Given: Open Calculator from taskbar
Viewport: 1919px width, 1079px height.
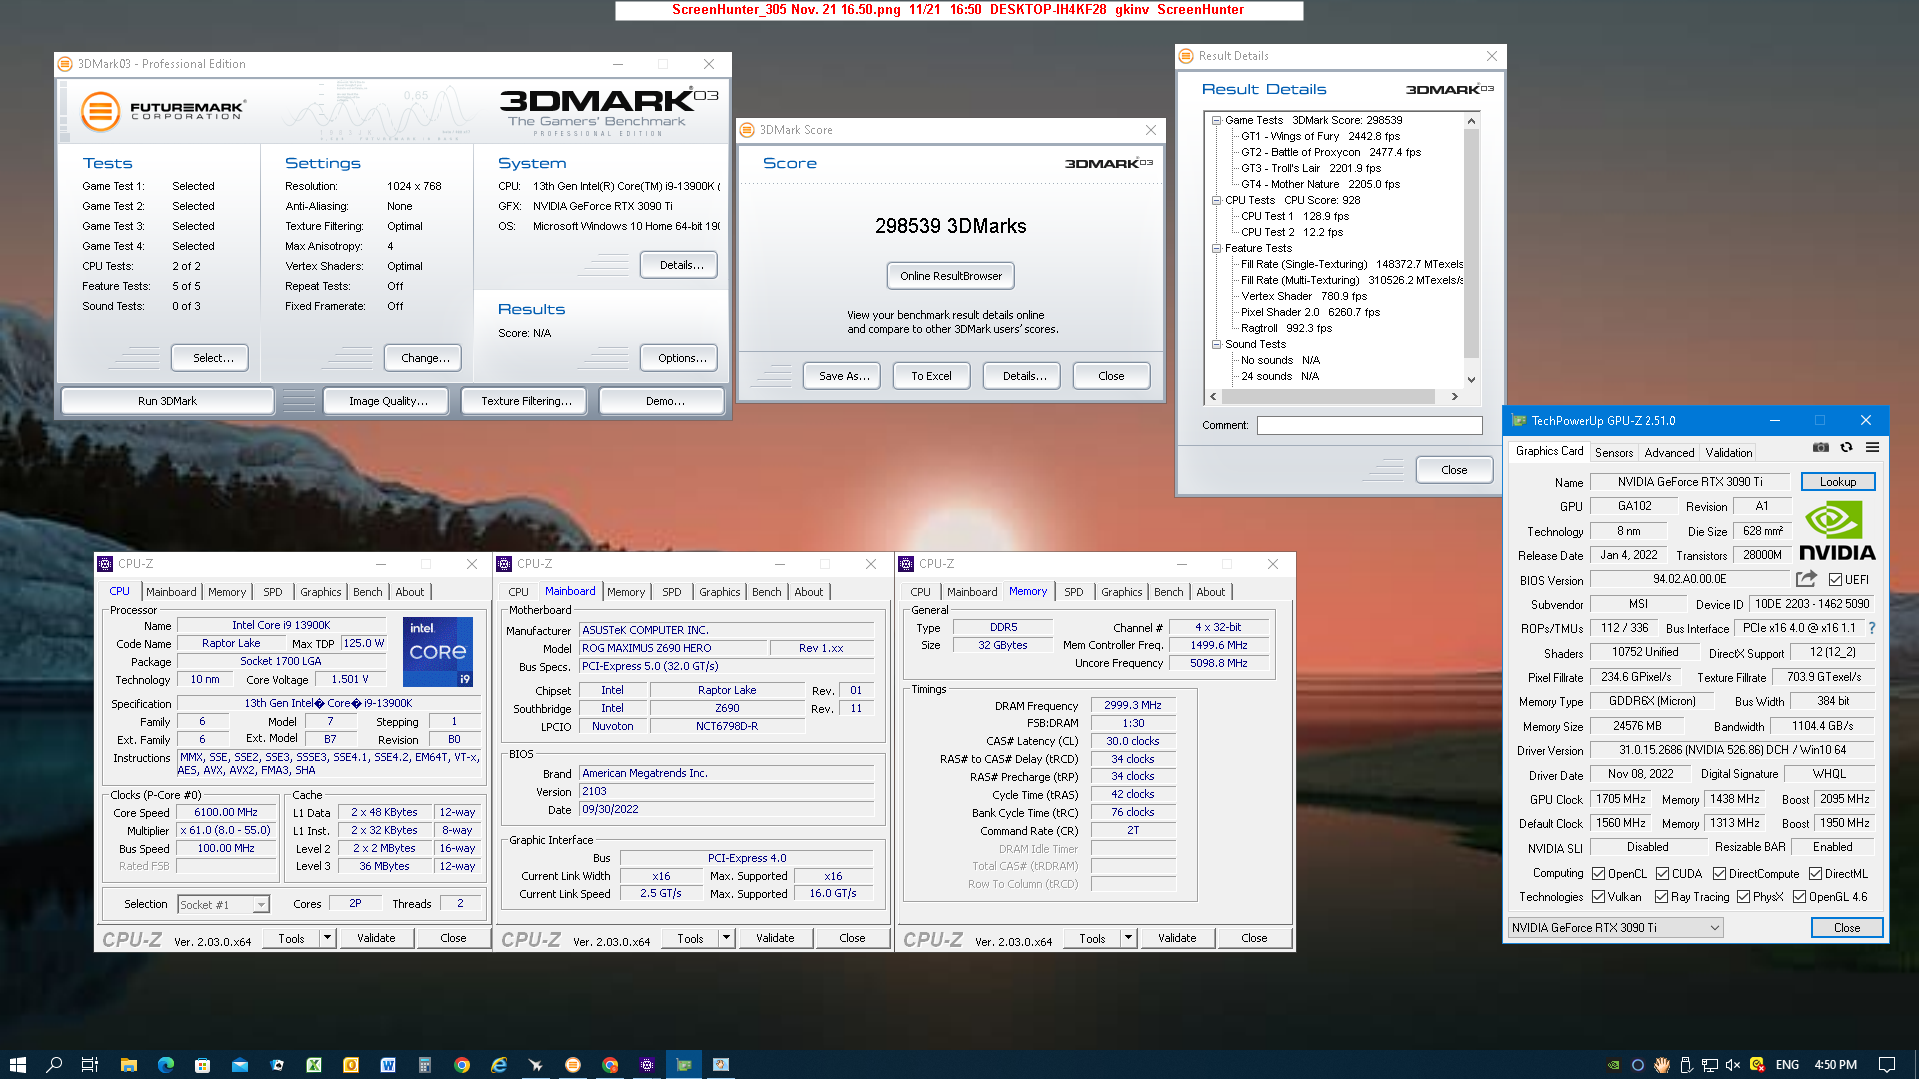Looking at the screenshot, I should point(425,1065).
